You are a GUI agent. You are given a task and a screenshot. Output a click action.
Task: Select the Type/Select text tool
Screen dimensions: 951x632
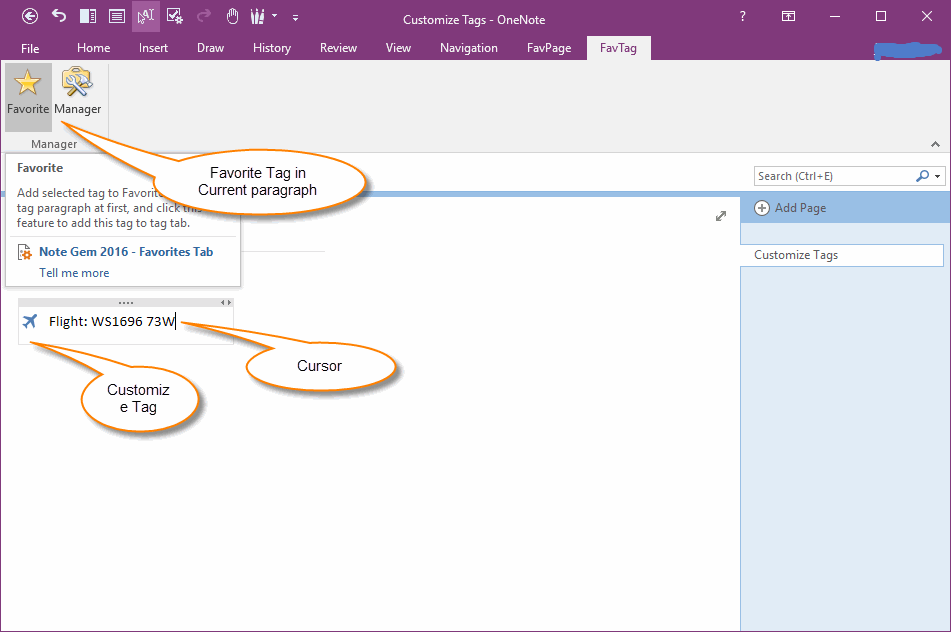pyautogui.click(x=146, y=16)
